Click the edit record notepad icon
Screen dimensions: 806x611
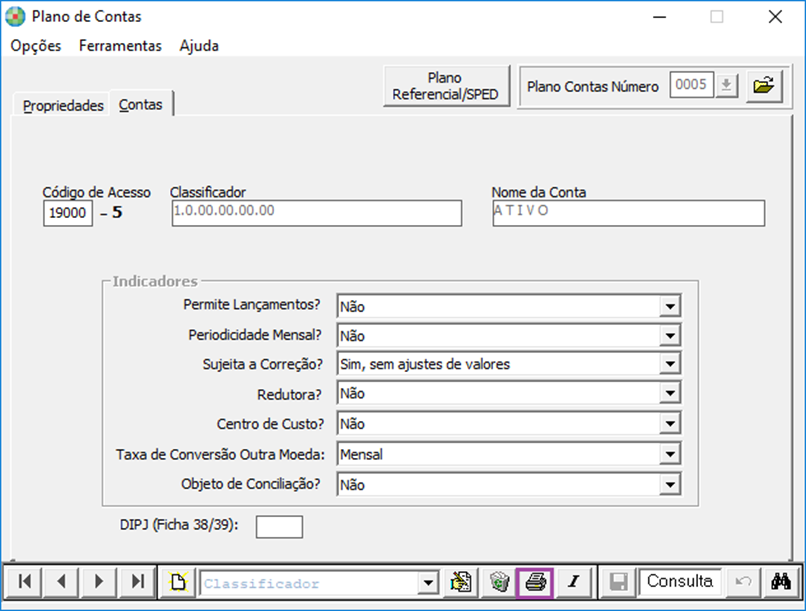[461, 582]
